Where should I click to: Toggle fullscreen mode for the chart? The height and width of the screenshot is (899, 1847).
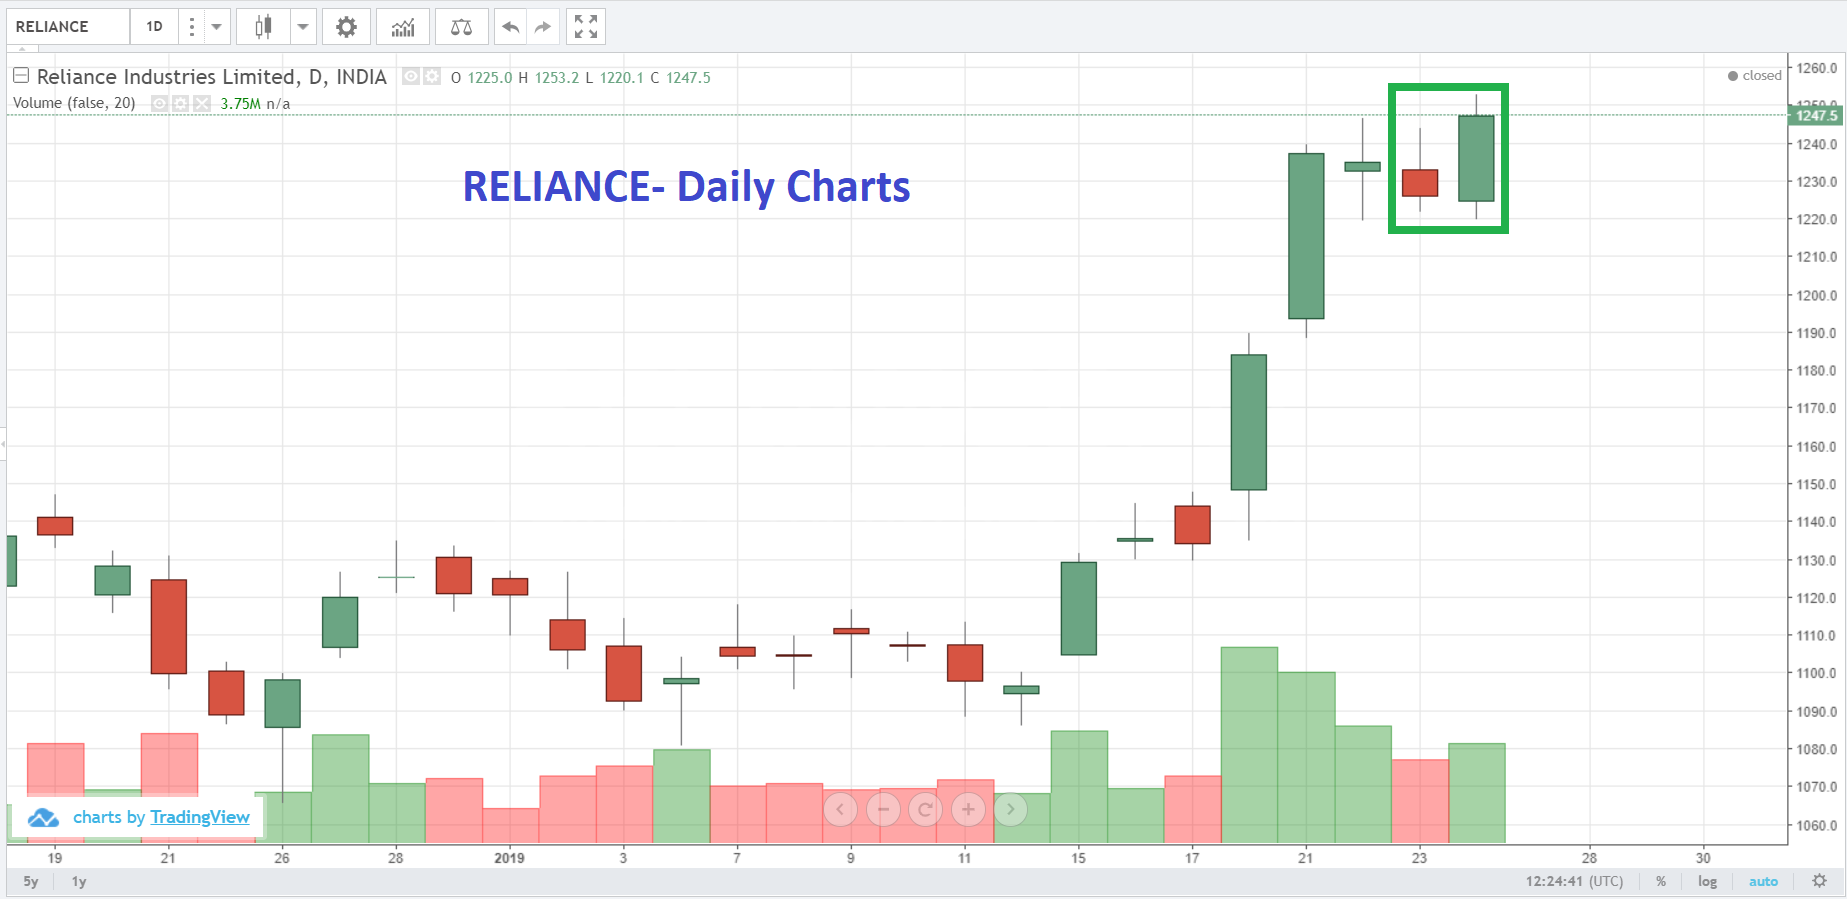click(x=586, y=27)
